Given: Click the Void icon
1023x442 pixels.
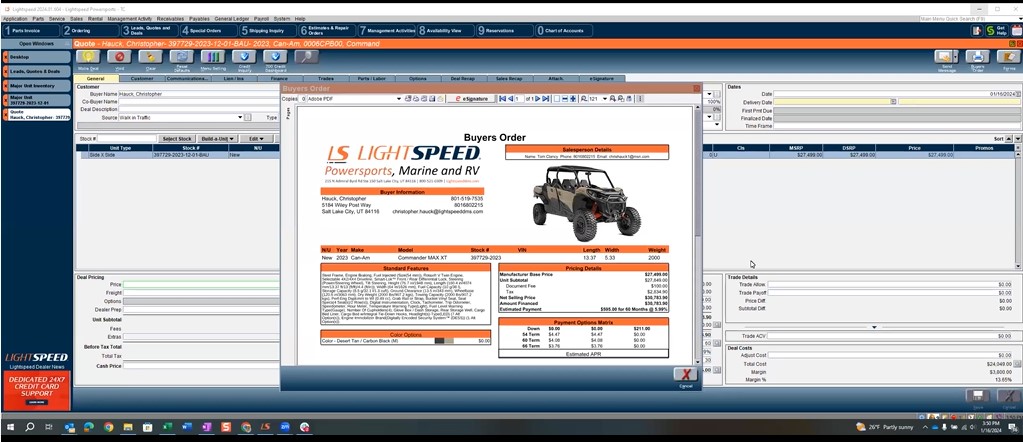Looking at the screenshot, I should pos(119,57).
